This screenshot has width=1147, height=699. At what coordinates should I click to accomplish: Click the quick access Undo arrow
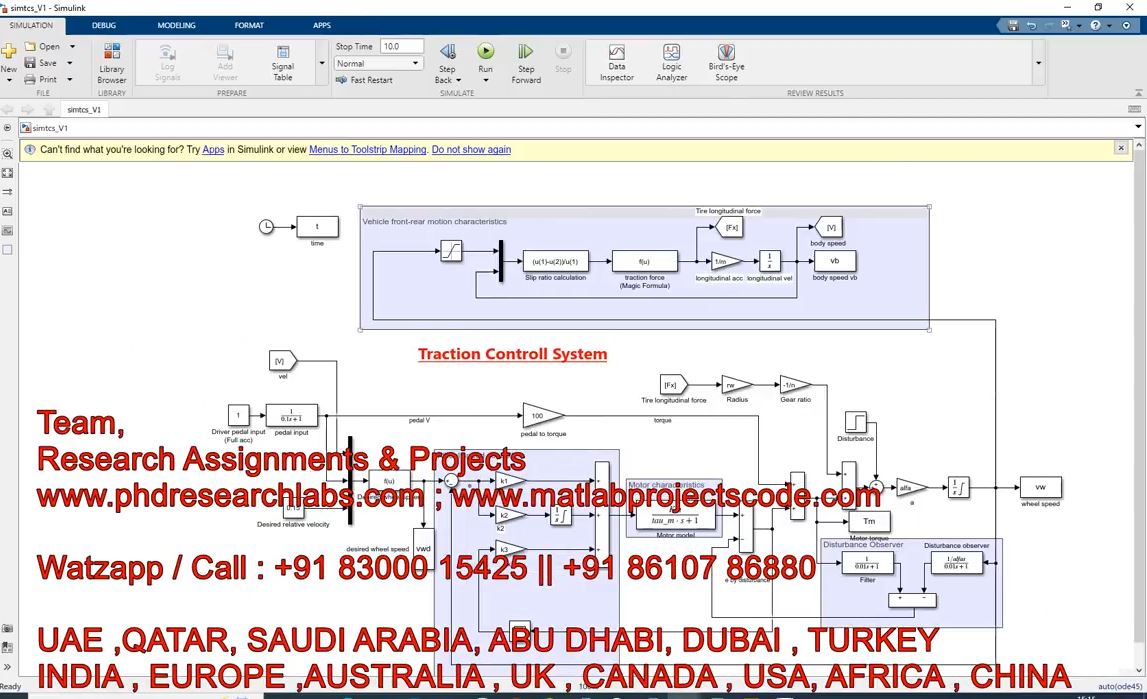tap(1031, 25)
